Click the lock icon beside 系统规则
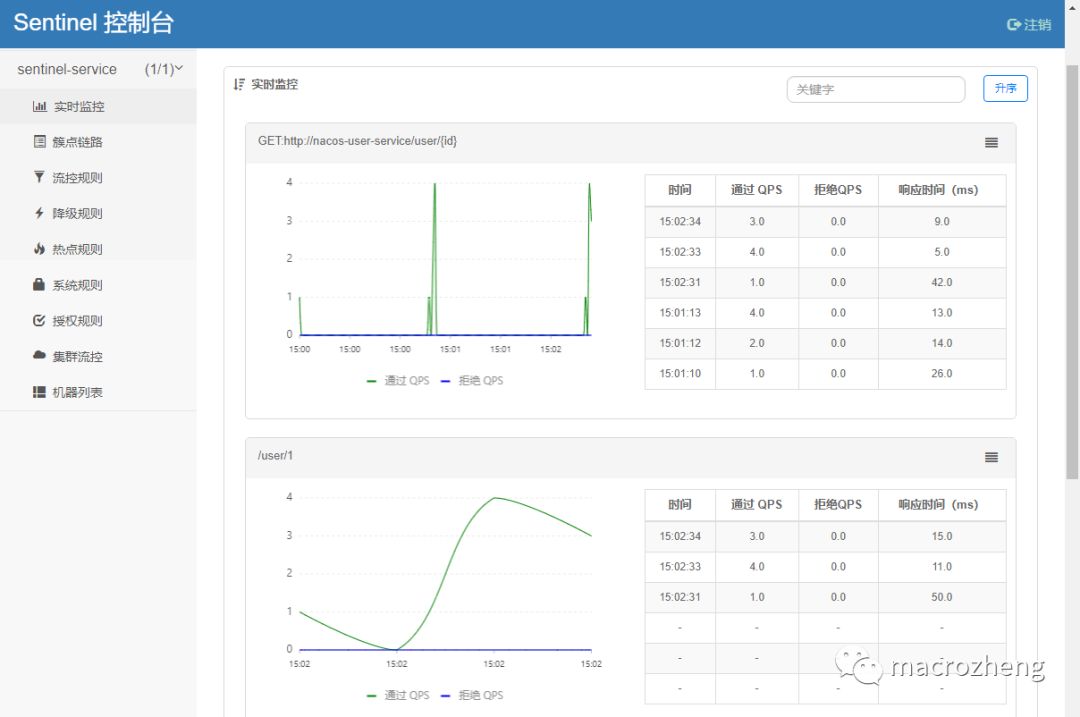 39,285
